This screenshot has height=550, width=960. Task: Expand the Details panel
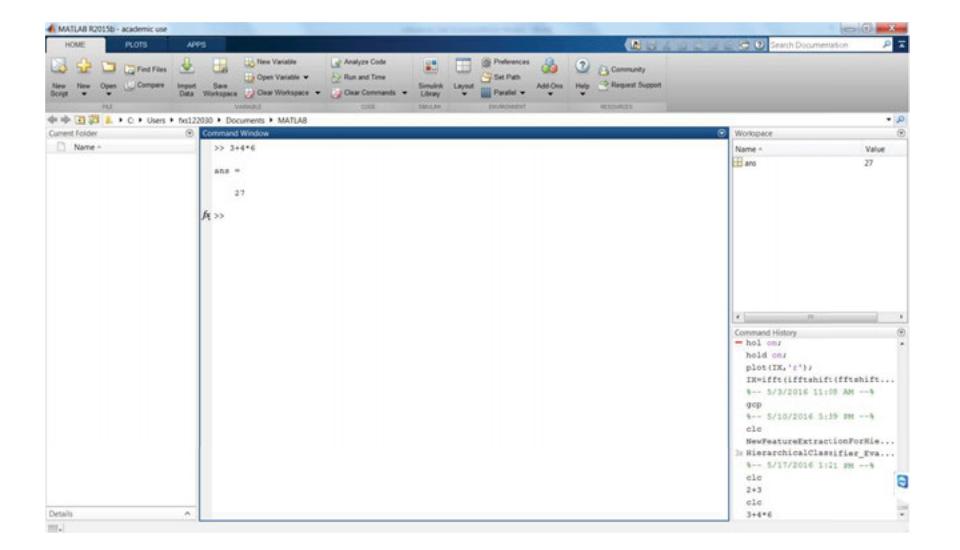pyautogui.click(x=187, y=513)
